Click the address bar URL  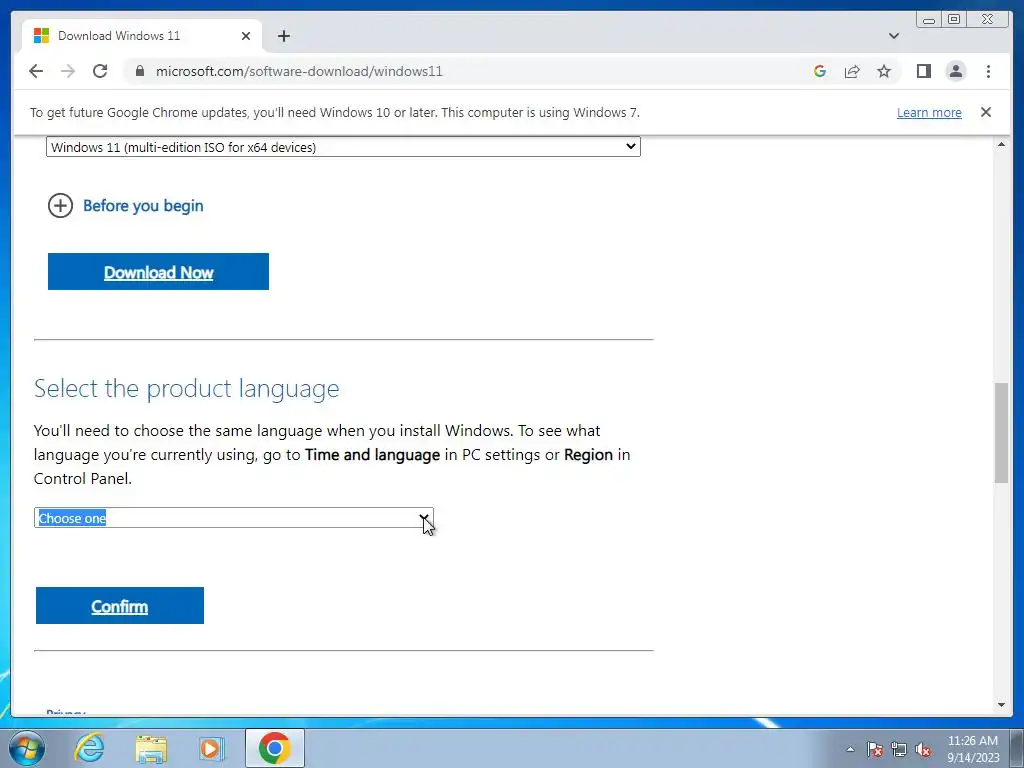299,71
